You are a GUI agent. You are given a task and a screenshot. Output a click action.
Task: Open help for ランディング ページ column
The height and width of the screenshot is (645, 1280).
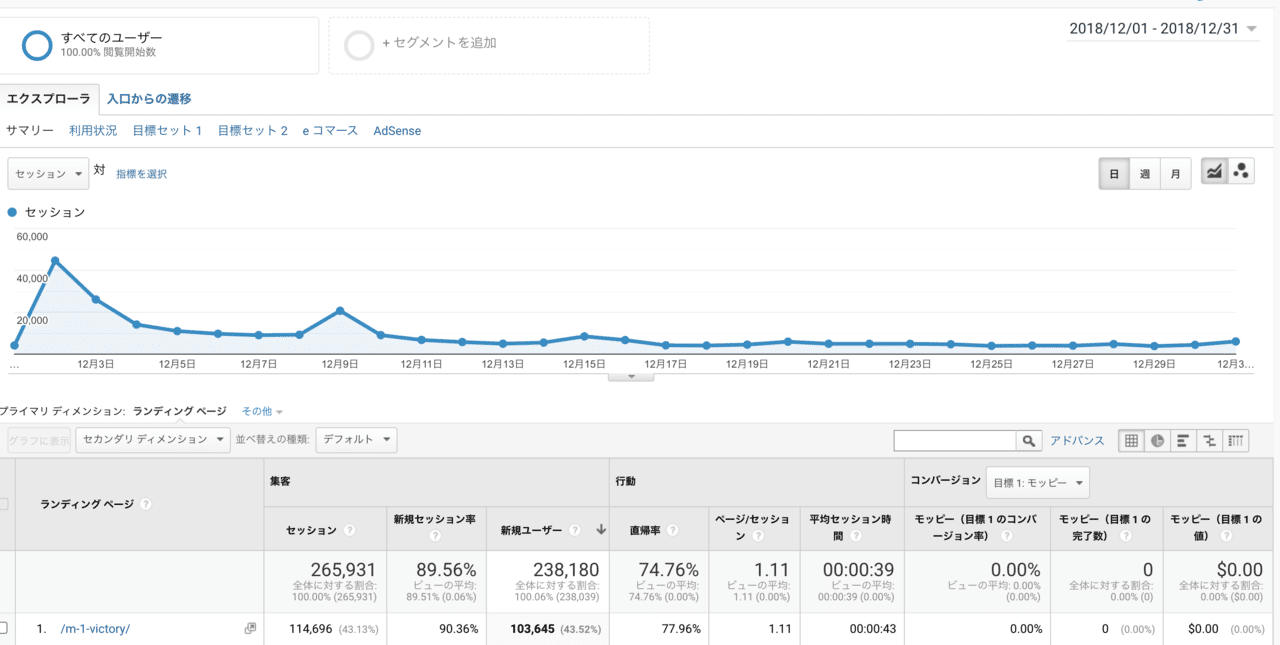[146, 504]
